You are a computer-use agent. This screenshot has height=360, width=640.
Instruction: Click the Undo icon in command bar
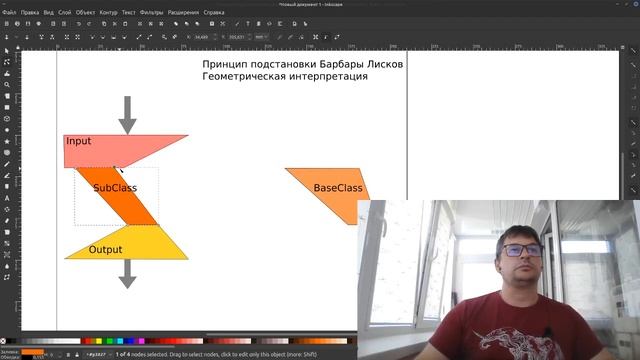[79, 24]
